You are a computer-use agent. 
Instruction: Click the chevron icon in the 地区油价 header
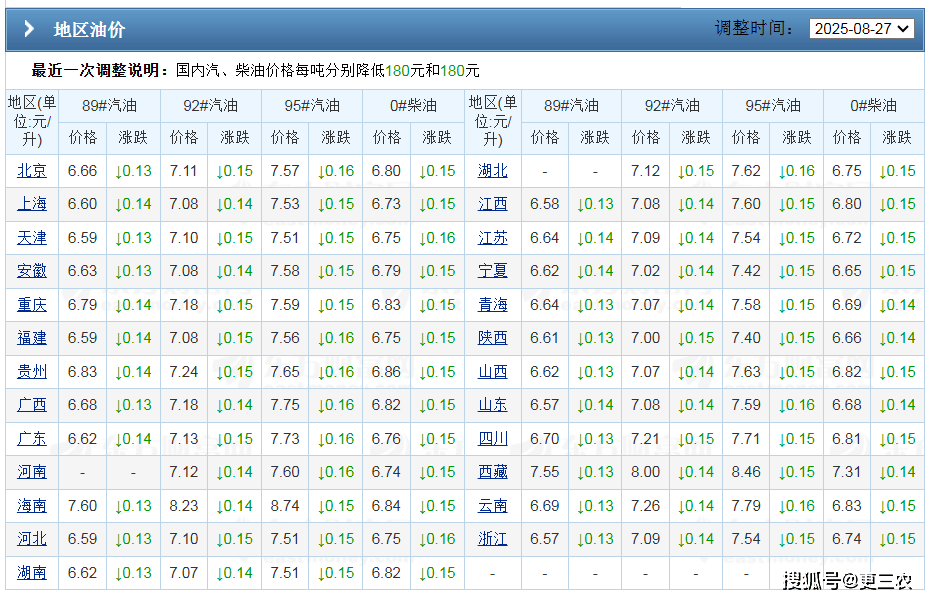[28, 29]
